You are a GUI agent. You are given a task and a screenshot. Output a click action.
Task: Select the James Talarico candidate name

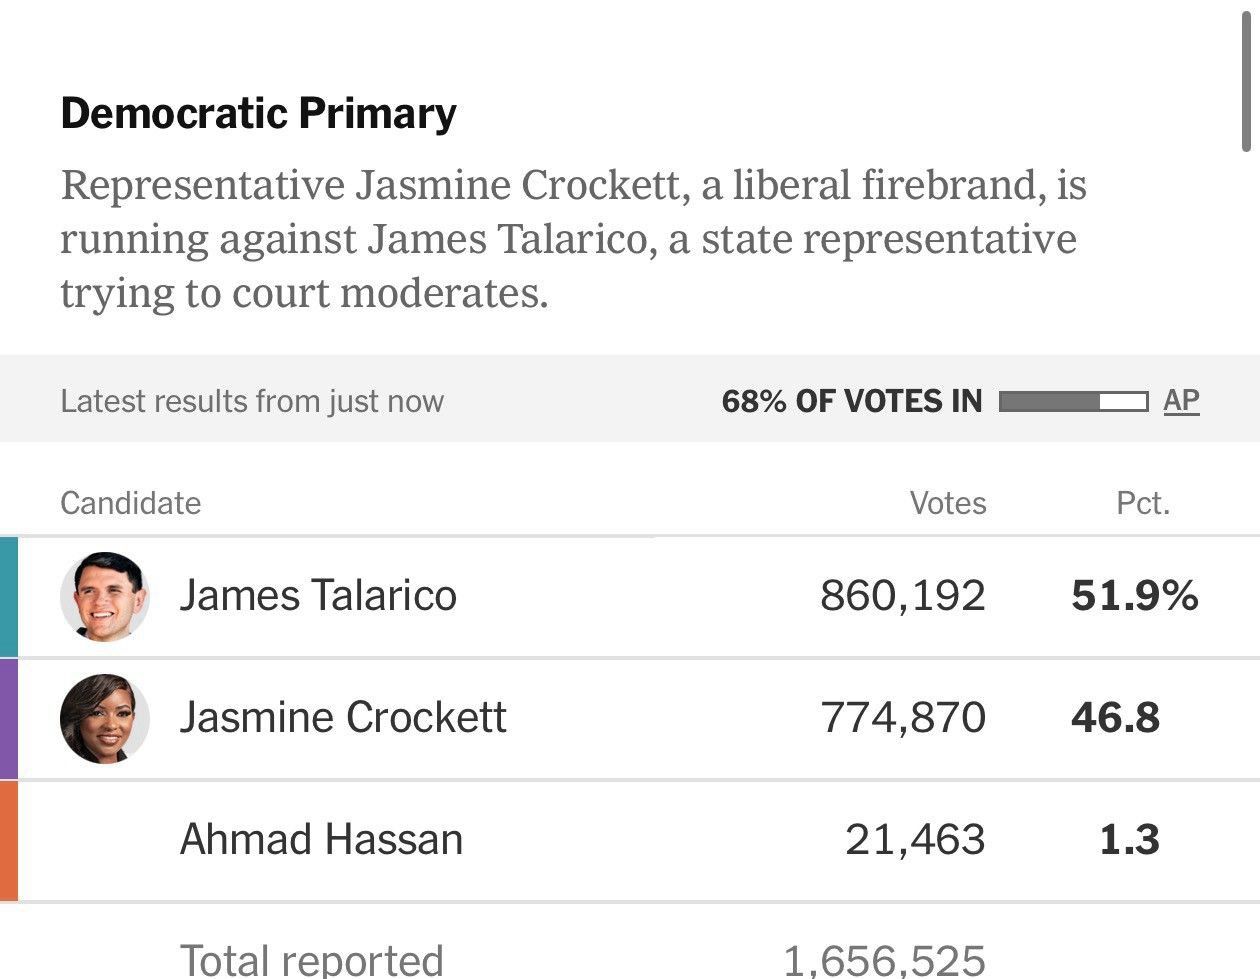318,596
